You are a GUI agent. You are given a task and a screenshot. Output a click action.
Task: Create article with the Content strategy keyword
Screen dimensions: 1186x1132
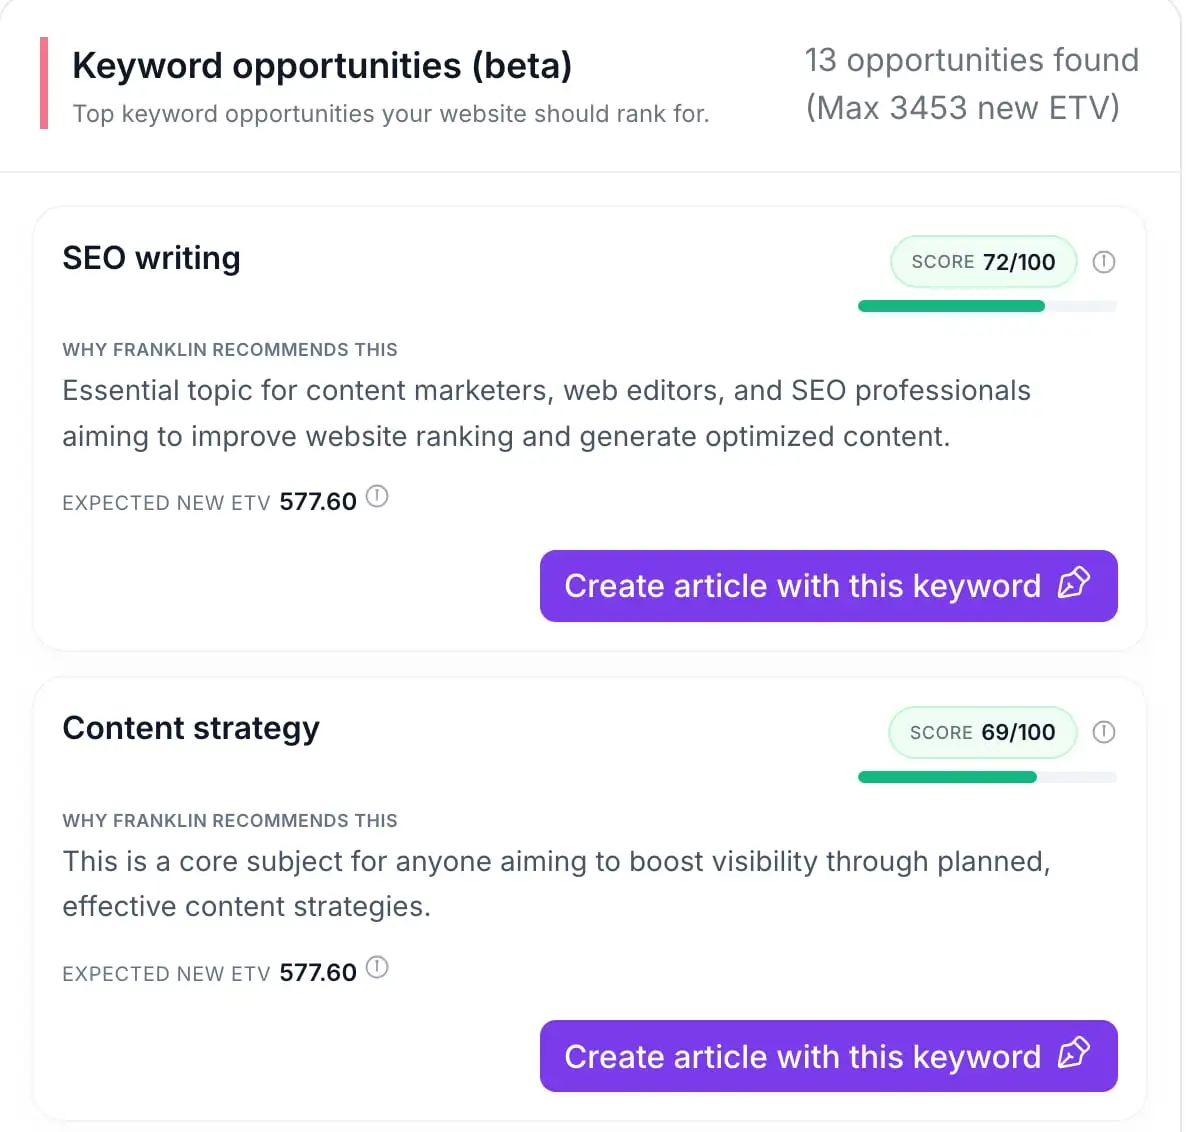click(x=828, y=1056)
